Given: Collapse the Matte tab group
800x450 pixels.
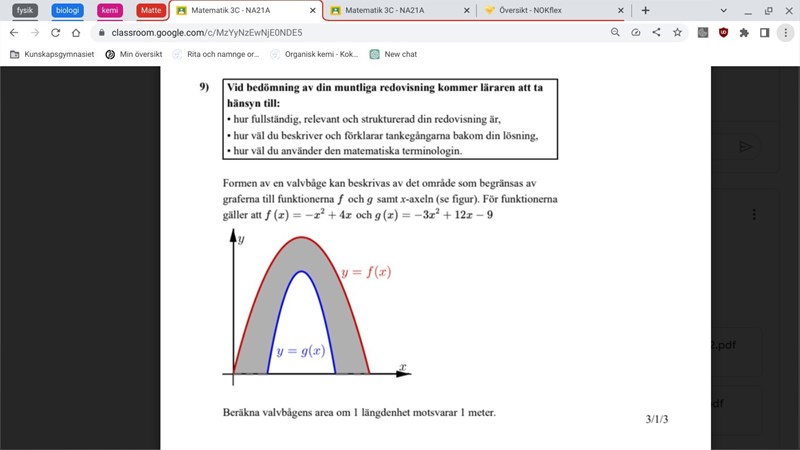Looking at the screenshot, I should coord(151,10).
